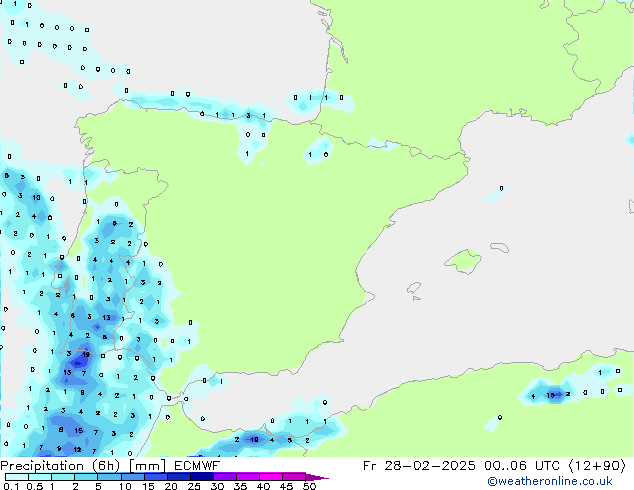The width and height of the screenshot is (634, 490).
Task: Click the legend value label '25'
Action: (194, 486)
